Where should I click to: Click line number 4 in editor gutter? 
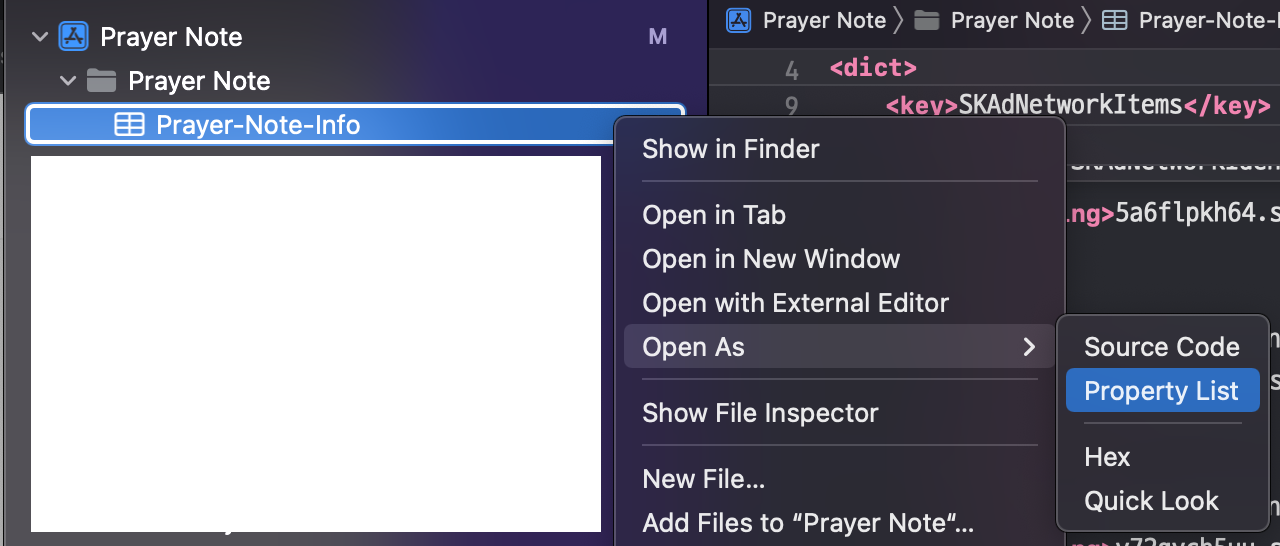coord(792,70)
